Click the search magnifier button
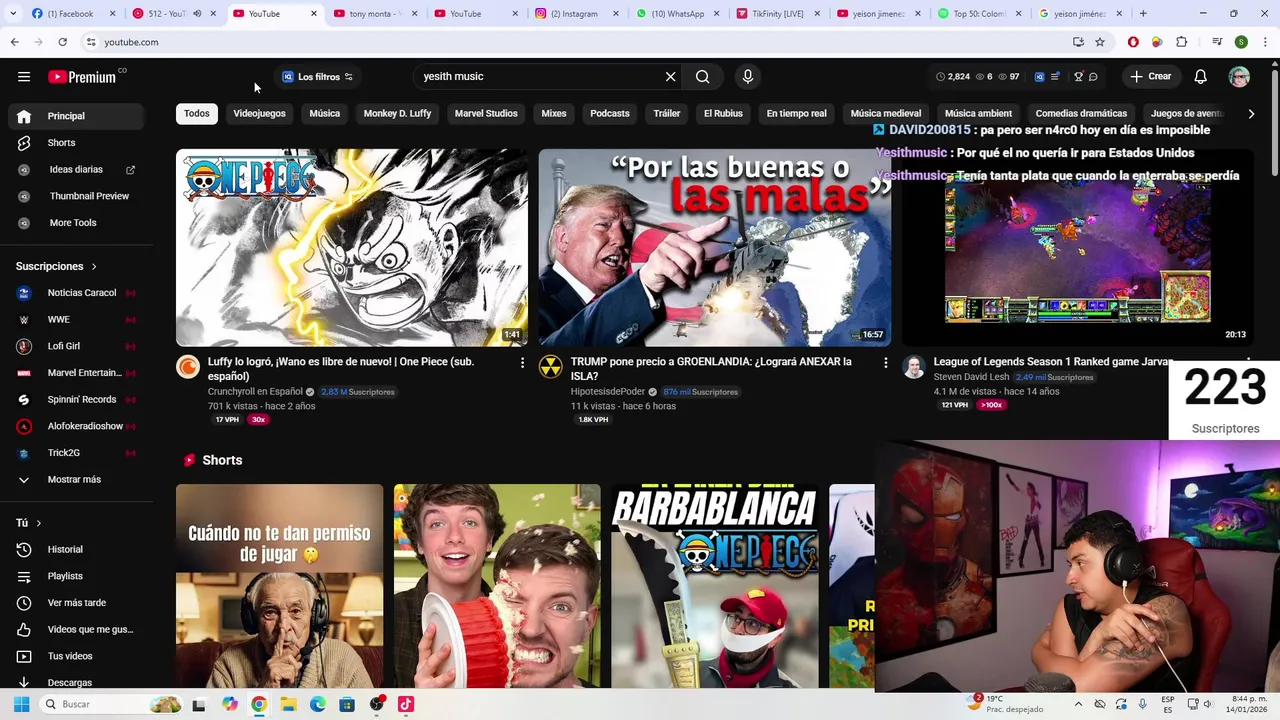The width and height of the screenshot is (1280, 720). click(x=703, y=77)
